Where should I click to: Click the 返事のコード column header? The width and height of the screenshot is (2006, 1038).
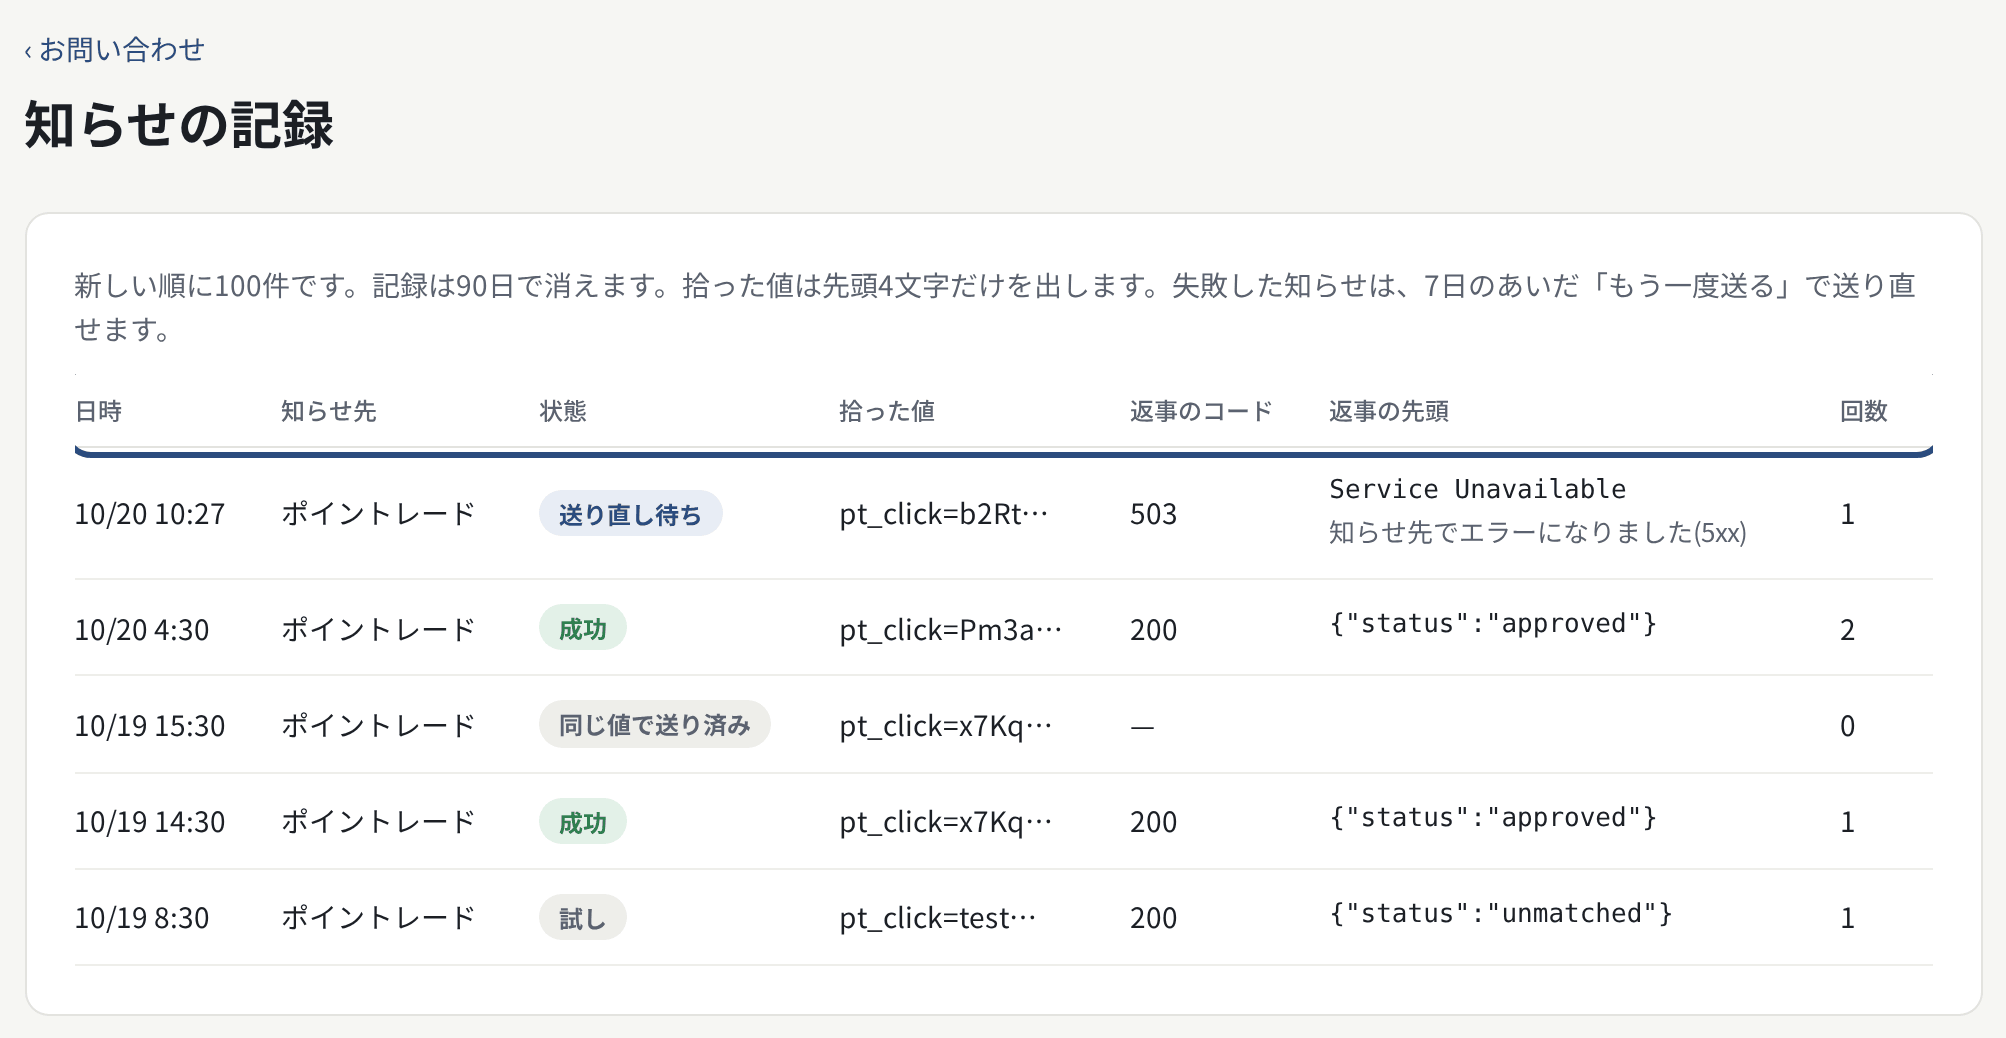[1201, 411]
